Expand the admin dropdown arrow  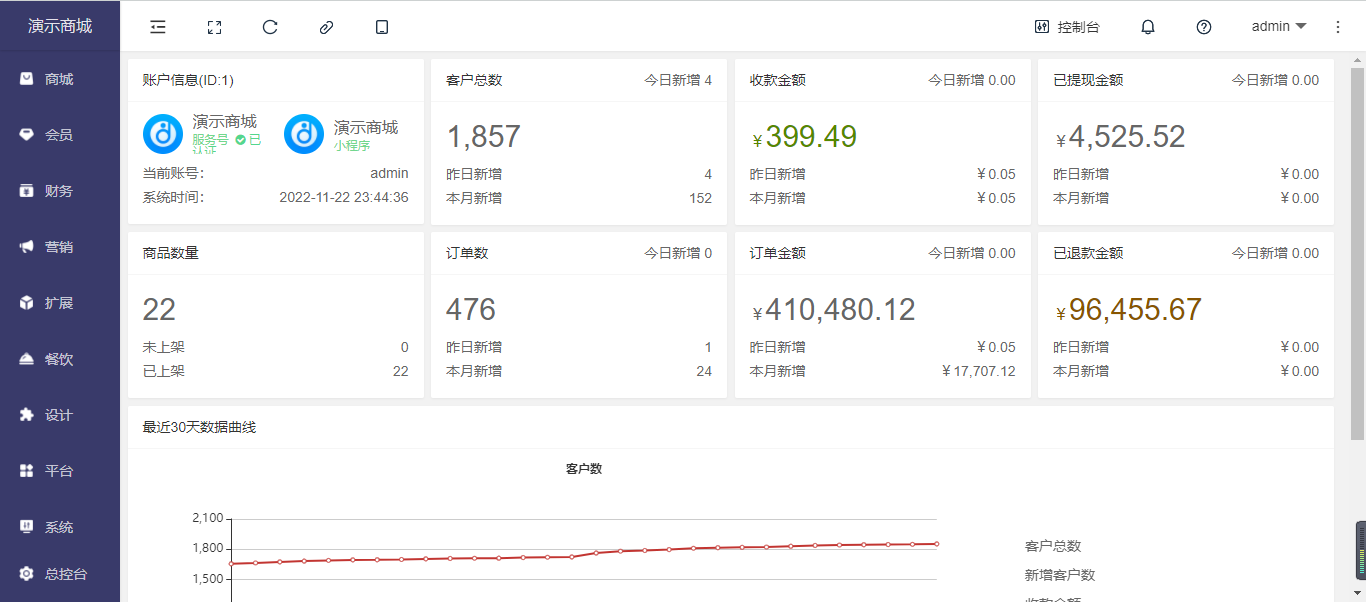point(1301,27)
